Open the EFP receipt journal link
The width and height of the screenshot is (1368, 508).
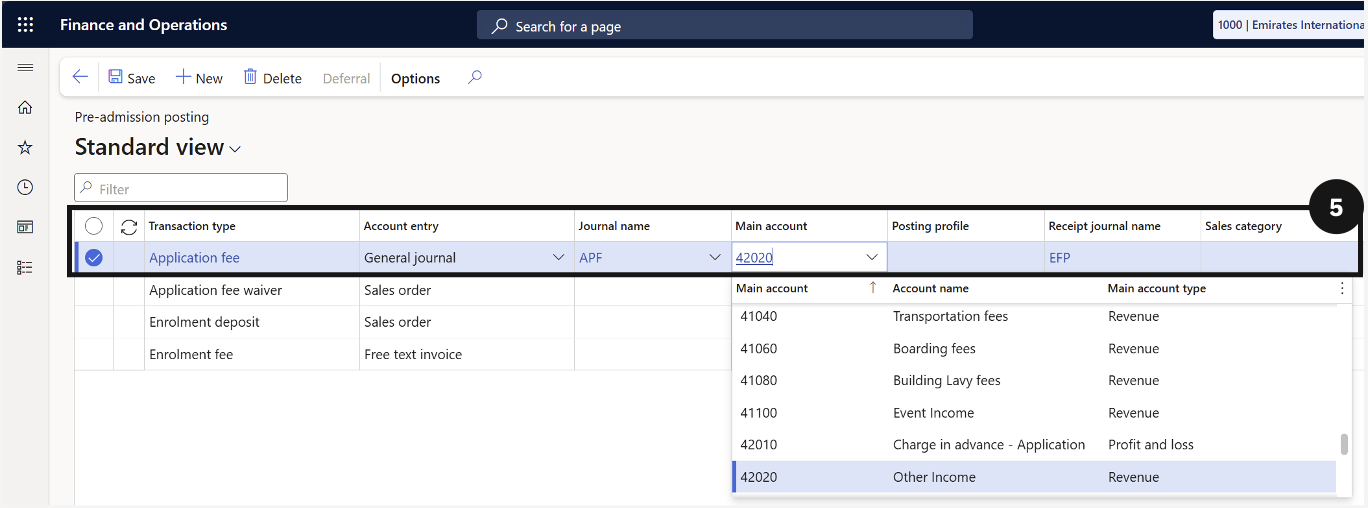pos(1060,258)
